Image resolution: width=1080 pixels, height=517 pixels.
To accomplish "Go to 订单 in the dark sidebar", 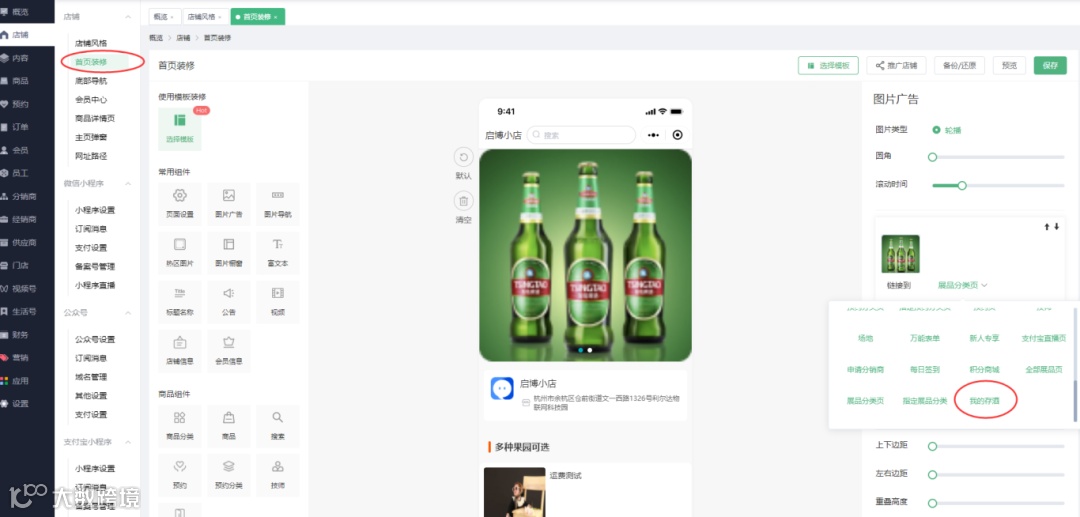I will click(21, 127).
